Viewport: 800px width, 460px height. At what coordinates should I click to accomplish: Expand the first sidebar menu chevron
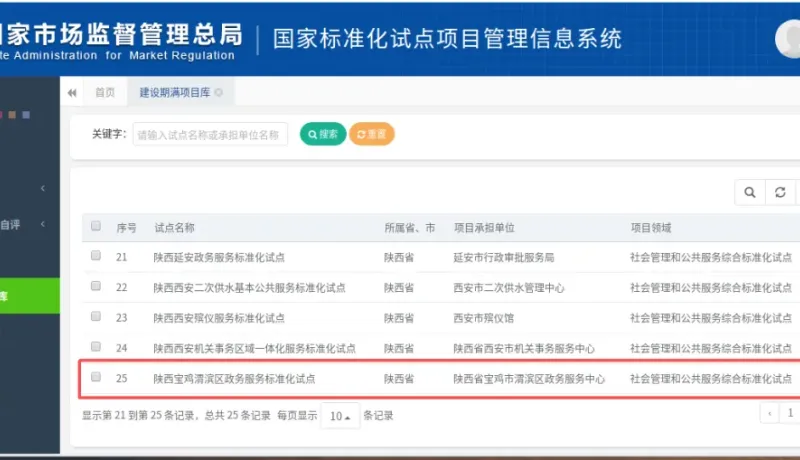point(42,188)
